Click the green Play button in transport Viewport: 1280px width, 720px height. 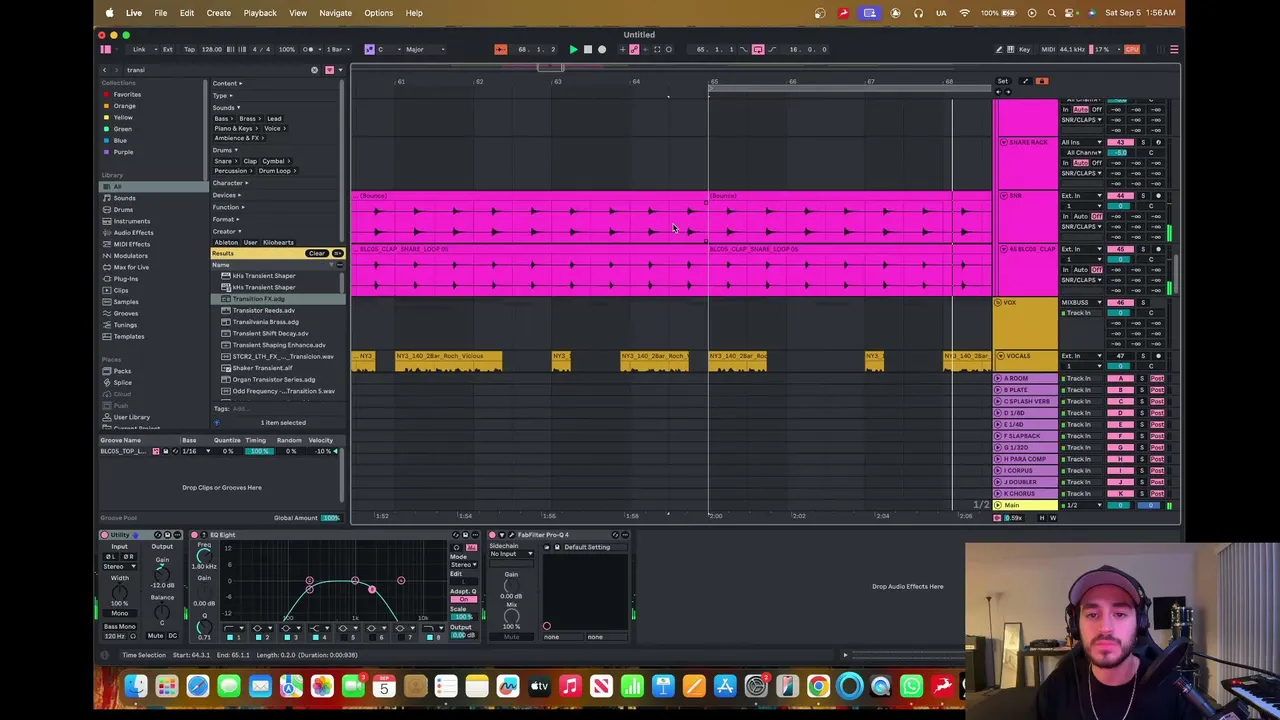(x=573, y=49)
